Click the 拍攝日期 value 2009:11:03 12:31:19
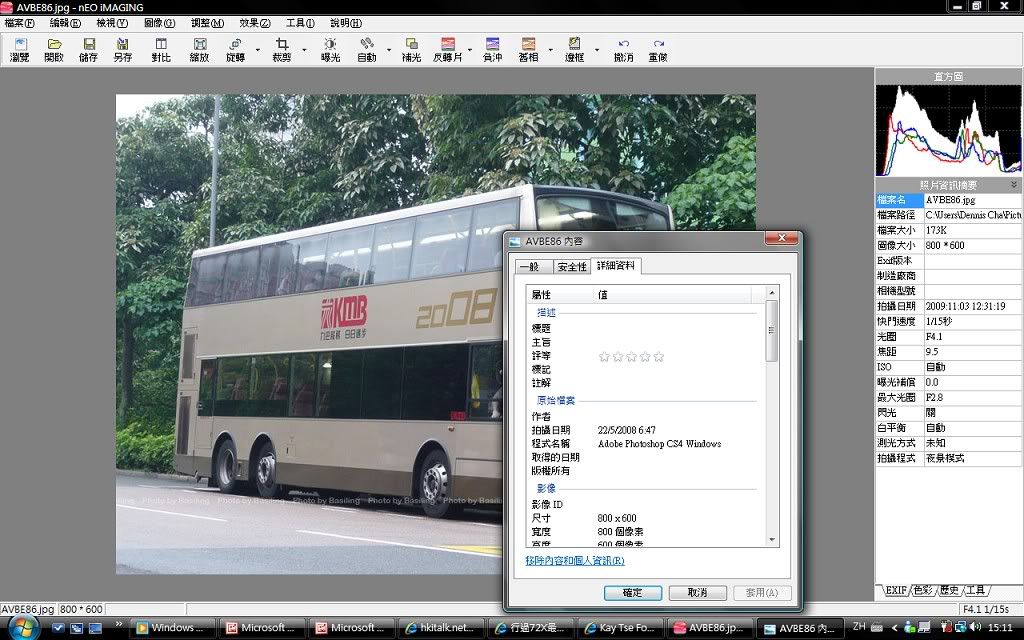Image resolution: width=1024 pixels, height=640 pixels. 965,306
